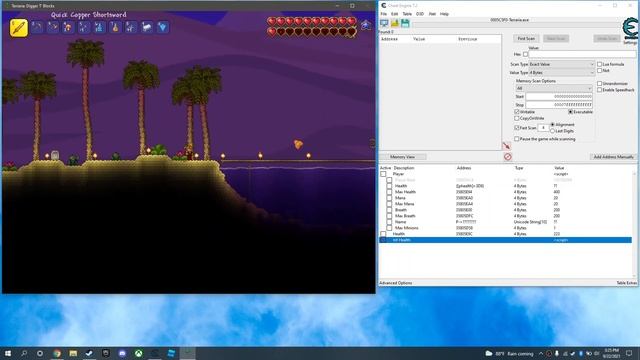
Task: Click Add Address Manually
Action: coord(613,157)
